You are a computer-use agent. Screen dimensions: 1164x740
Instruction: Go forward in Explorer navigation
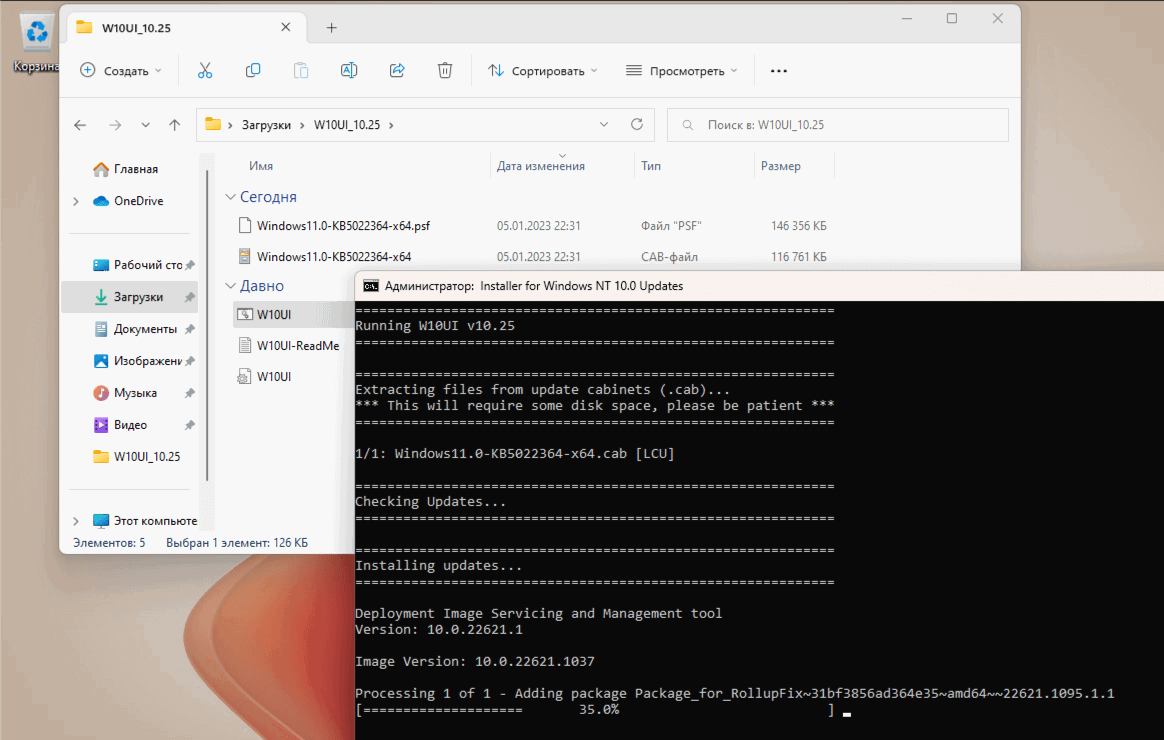point(115,125)
